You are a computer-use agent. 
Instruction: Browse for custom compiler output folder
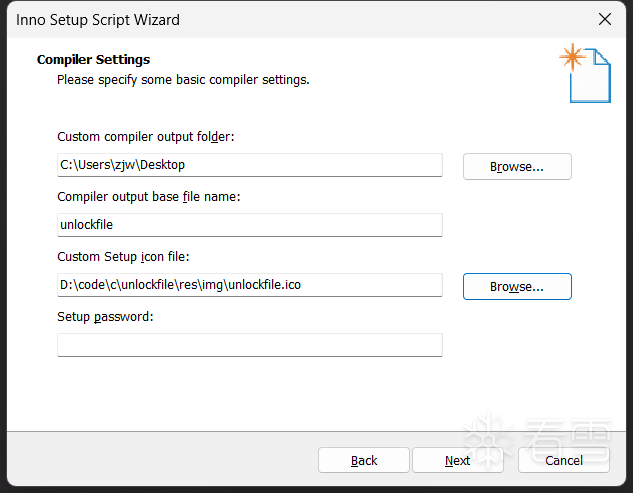click(x=517, y=166)
